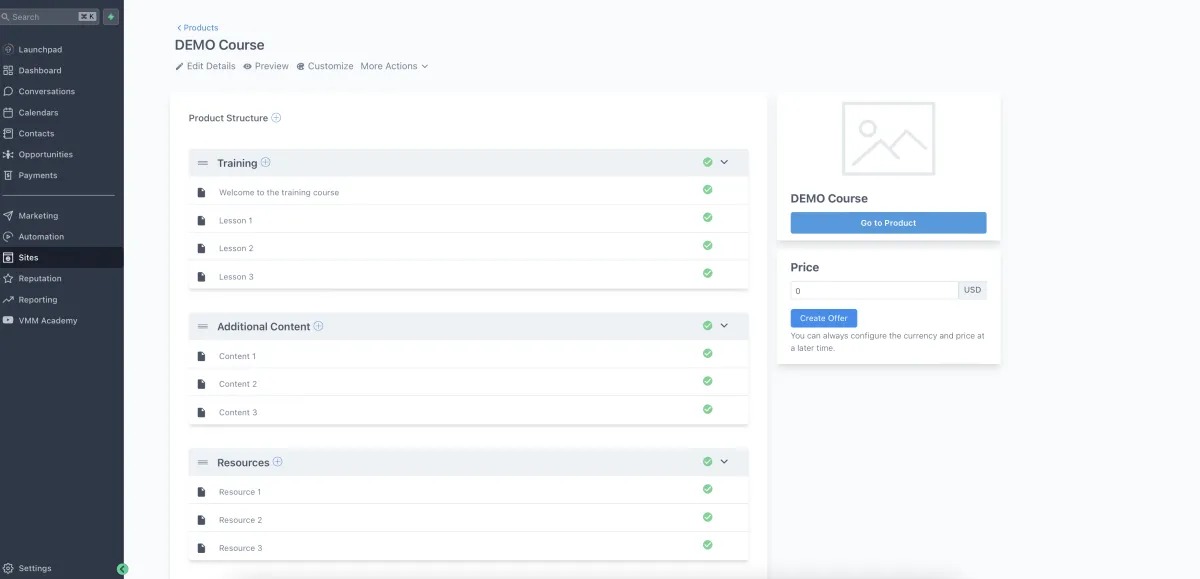Open Calendars in the sidebar

click(38, 112)
